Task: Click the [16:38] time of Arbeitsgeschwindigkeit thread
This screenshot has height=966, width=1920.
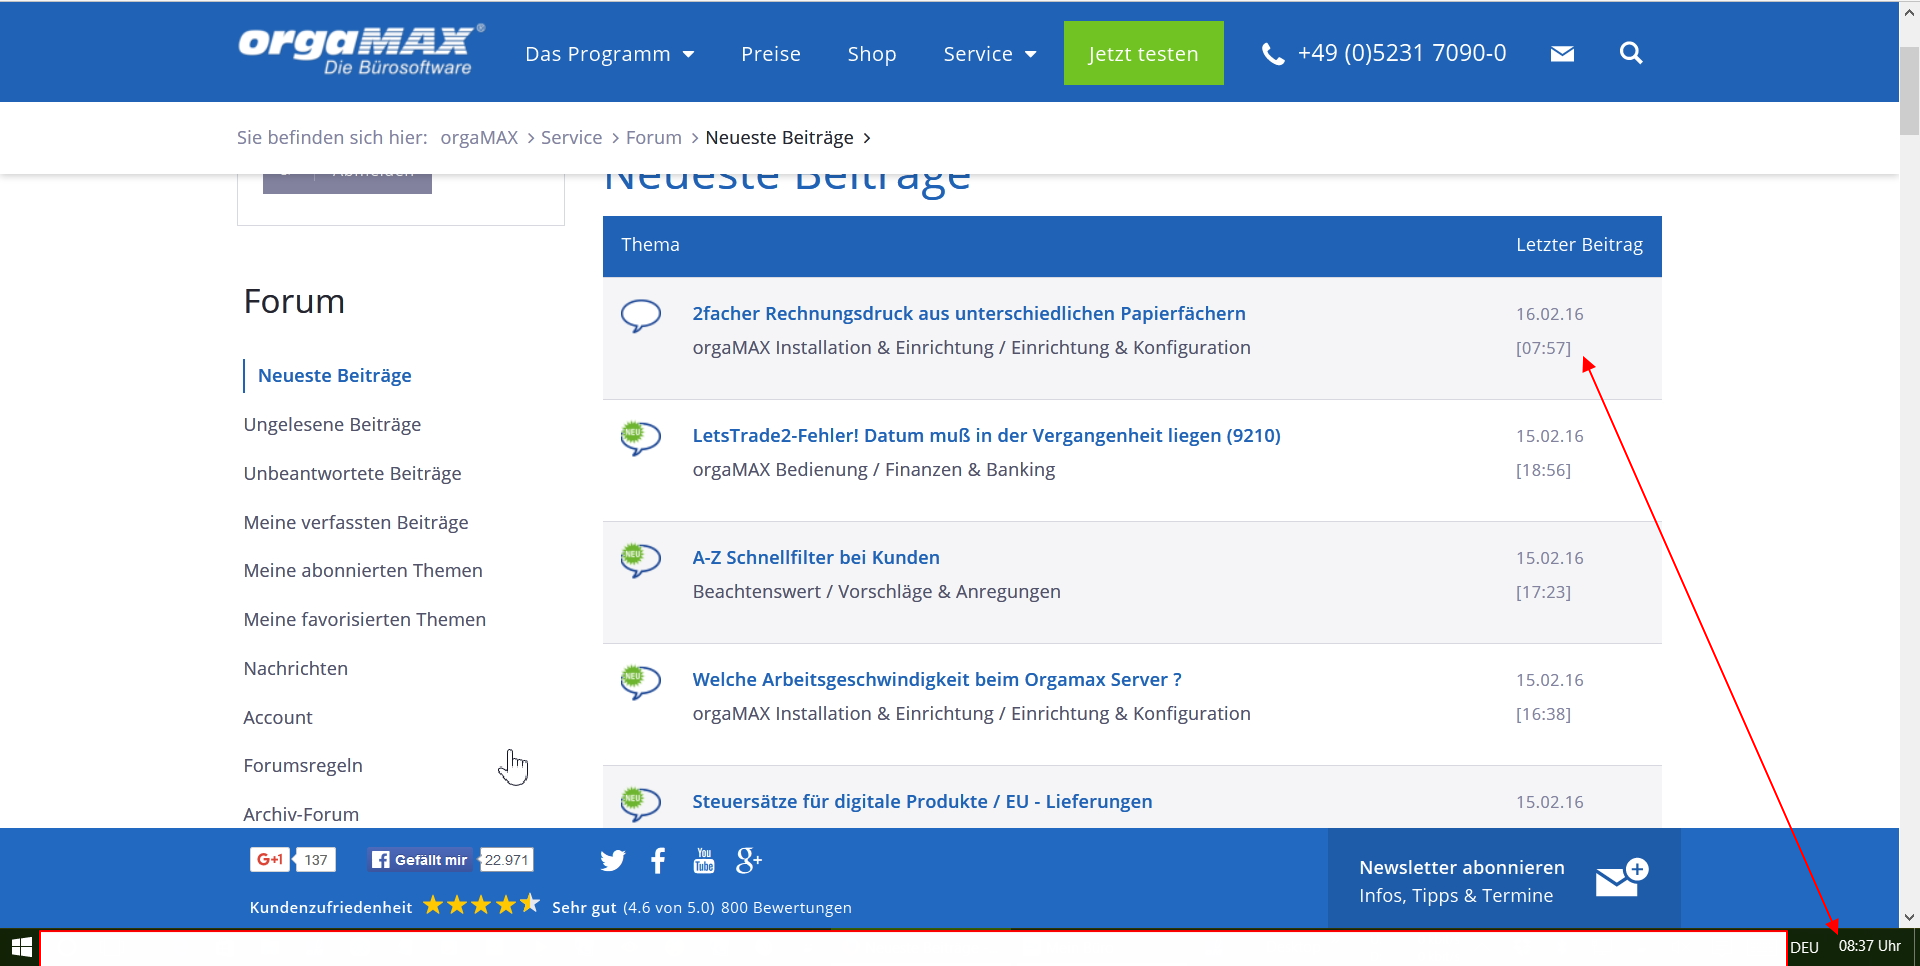Action: (x=1543, y=714)
